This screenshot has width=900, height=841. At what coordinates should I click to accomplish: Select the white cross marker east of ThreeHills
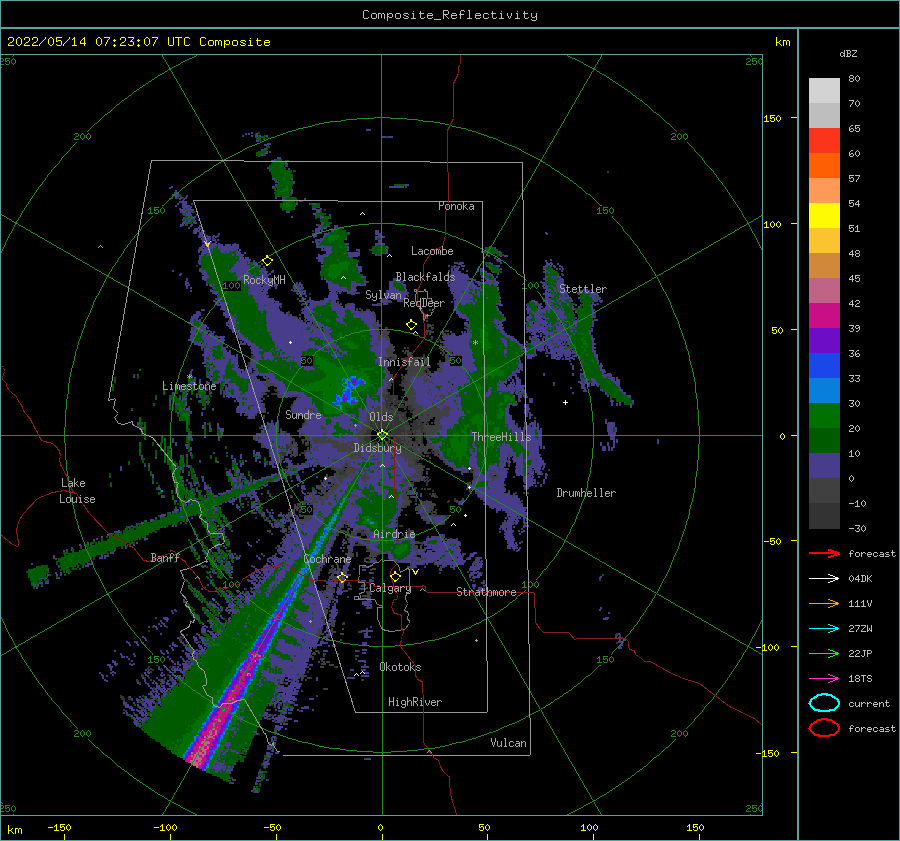tap(565, 402)
